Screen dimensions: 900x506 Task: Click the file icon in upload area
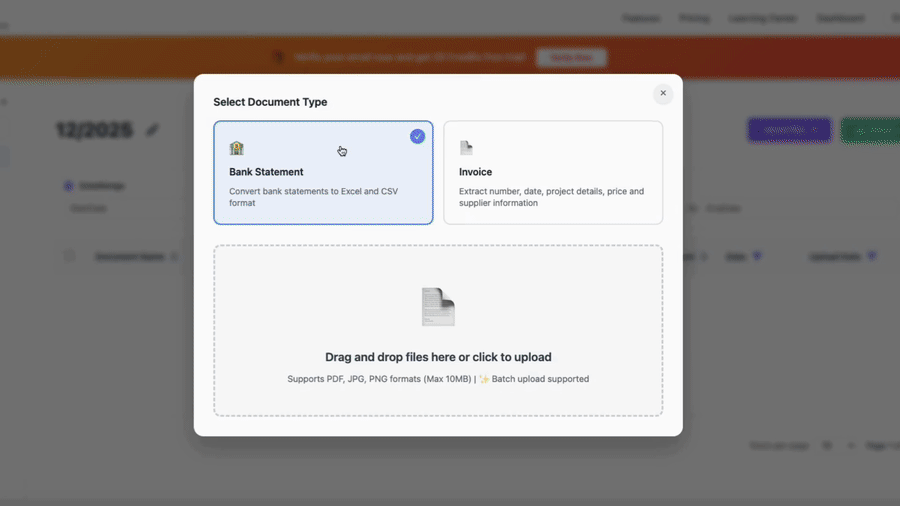pyautogui.click(x=438, y=307)
